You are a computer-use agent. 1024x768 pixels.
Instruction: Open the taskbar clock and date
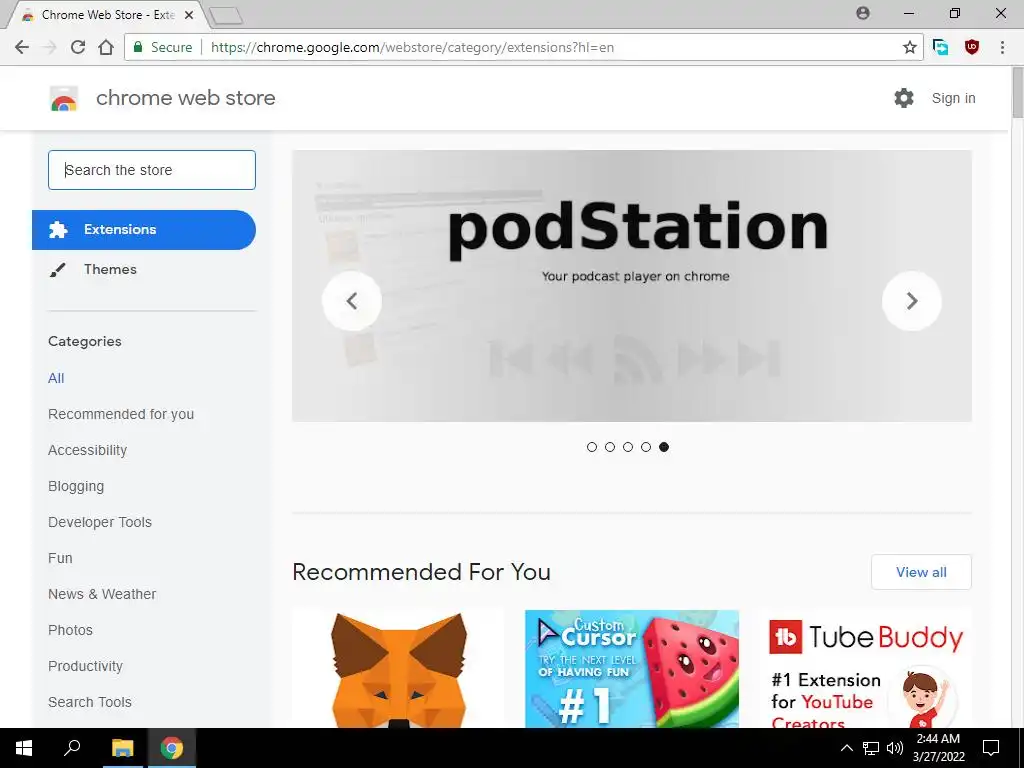[938, 748]
